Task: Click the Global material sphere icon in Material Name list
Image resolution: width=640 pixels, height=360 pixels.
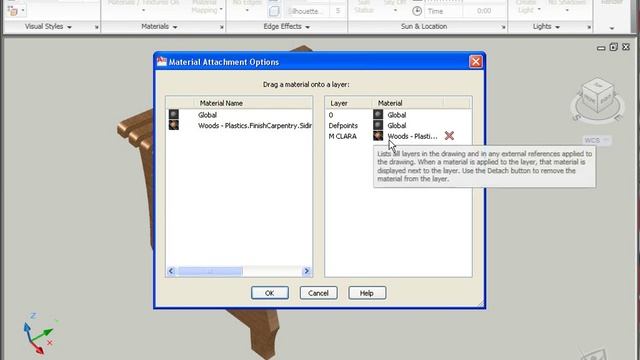Action: click(174, 114)
